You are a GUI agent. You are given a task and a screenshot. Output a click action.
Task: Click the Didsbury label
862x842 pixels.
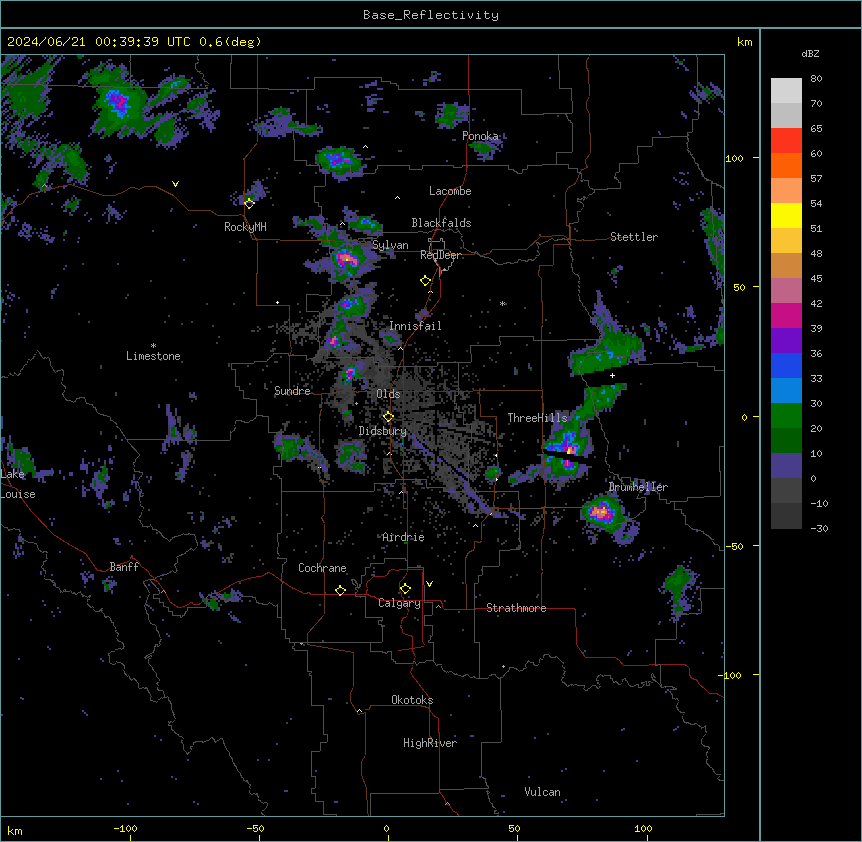pyautogui.click(x=383, y=431)
